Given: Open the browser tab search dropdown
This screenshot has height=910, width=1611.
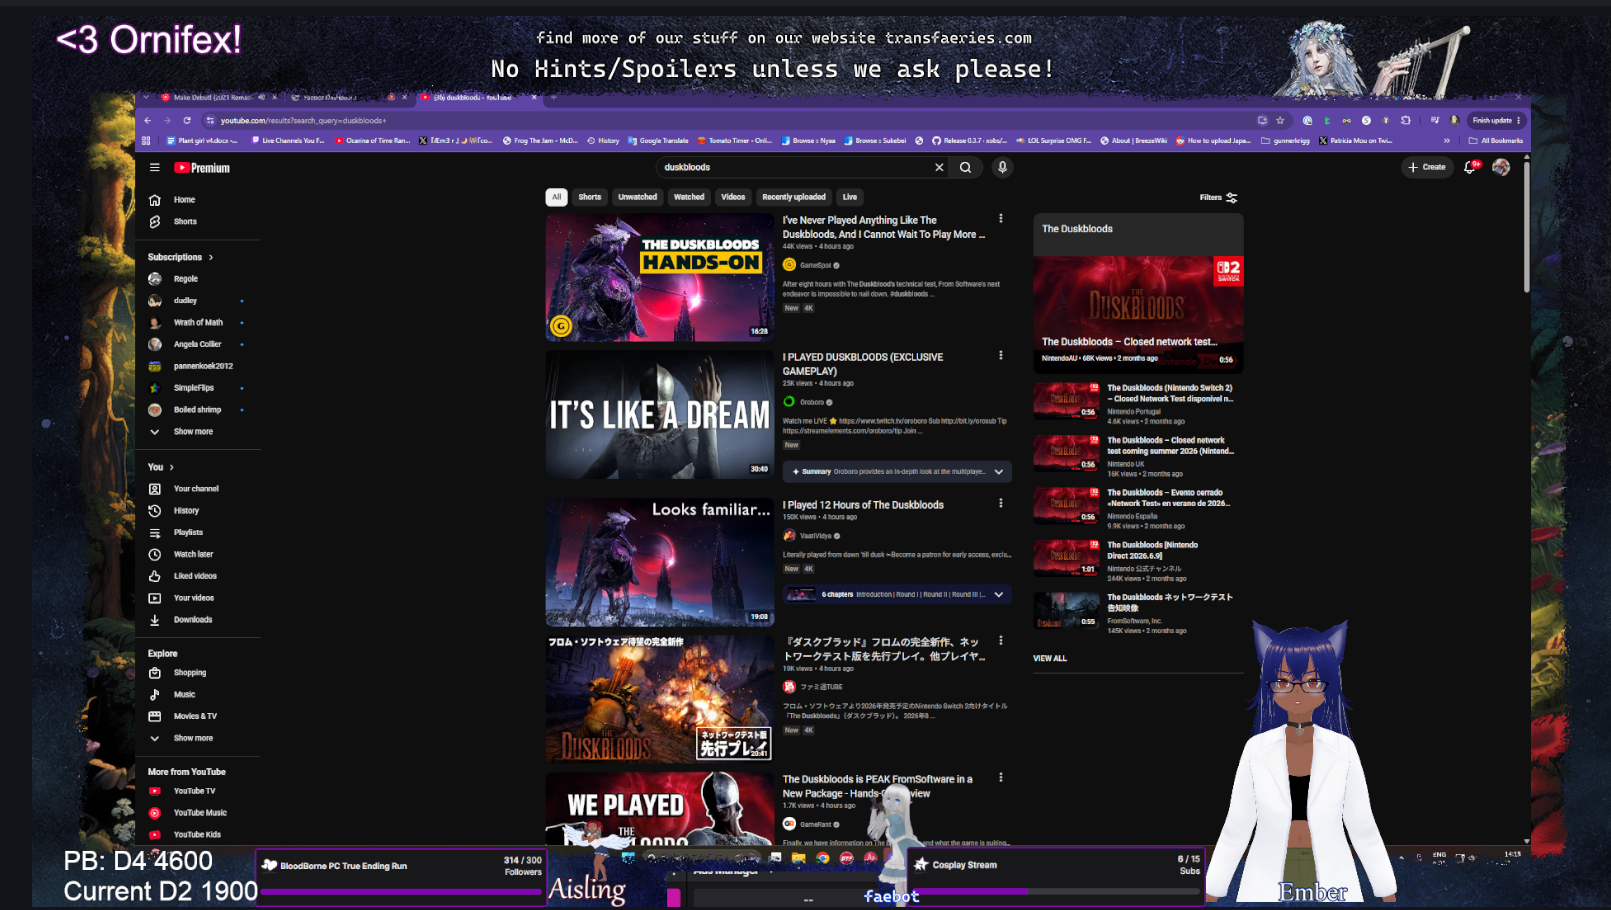Looking at the screenshot, I should (146, 98).
